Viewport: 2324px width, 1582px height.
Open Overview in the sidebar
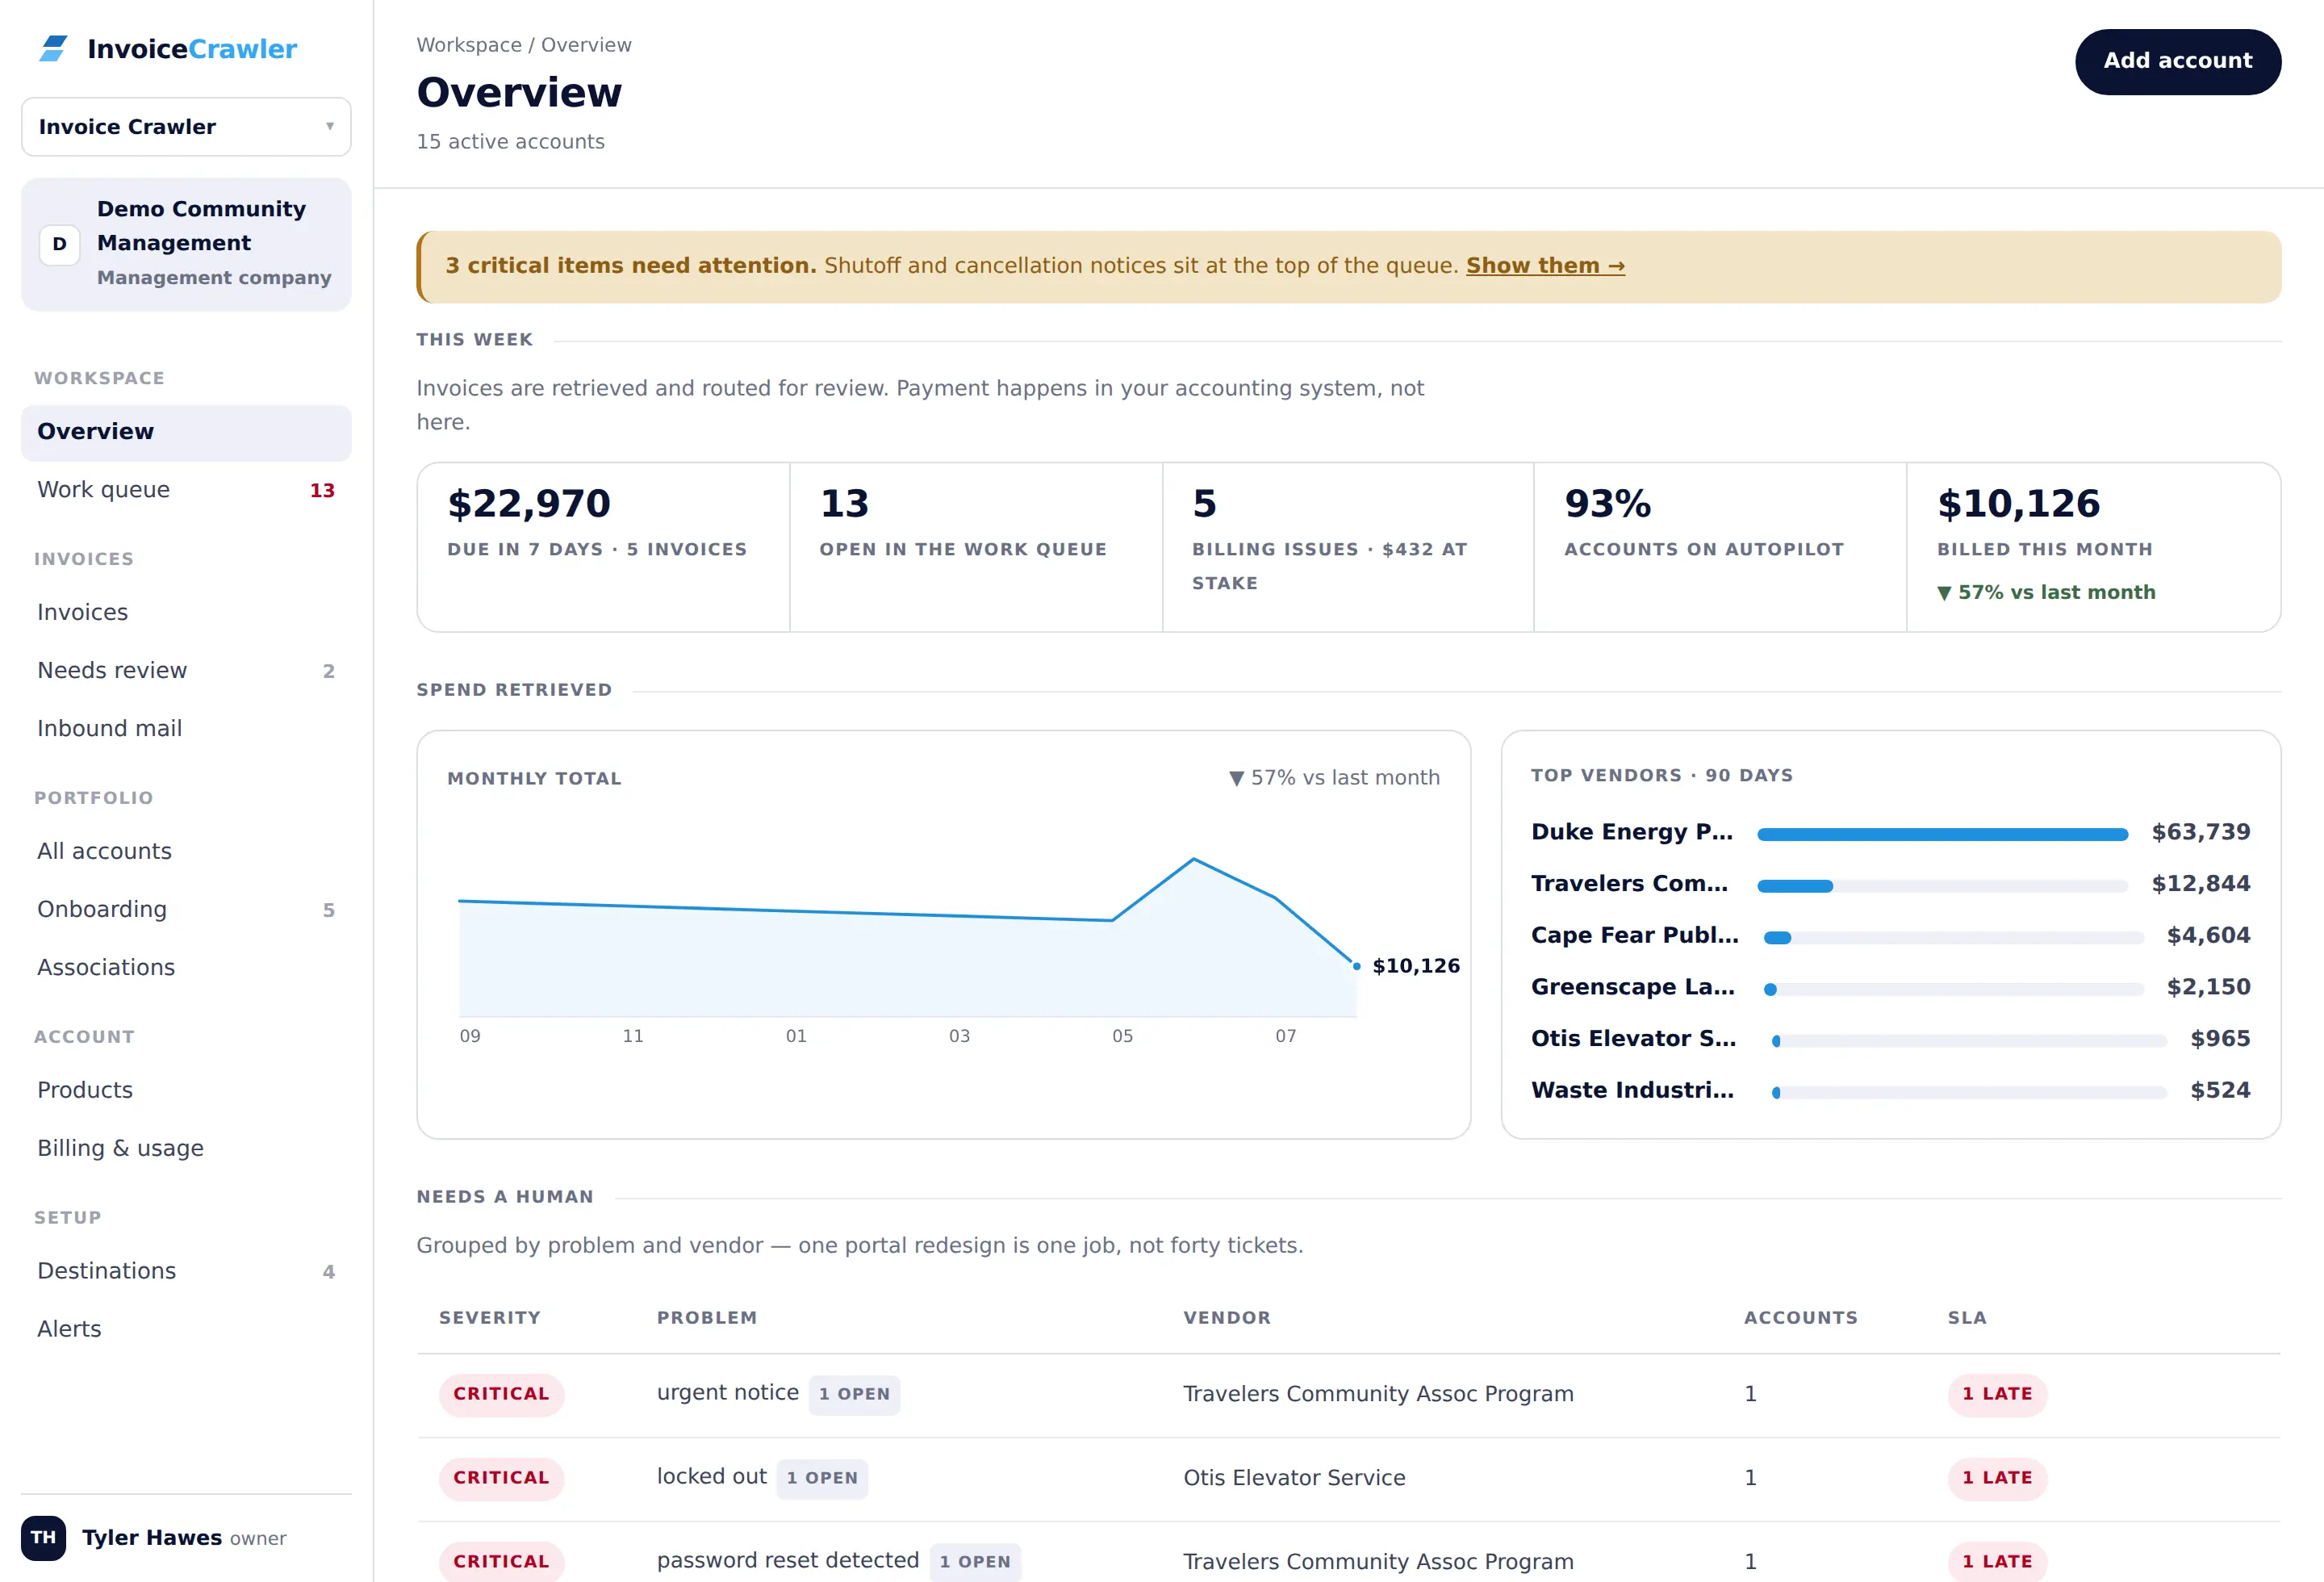(186, 432)
